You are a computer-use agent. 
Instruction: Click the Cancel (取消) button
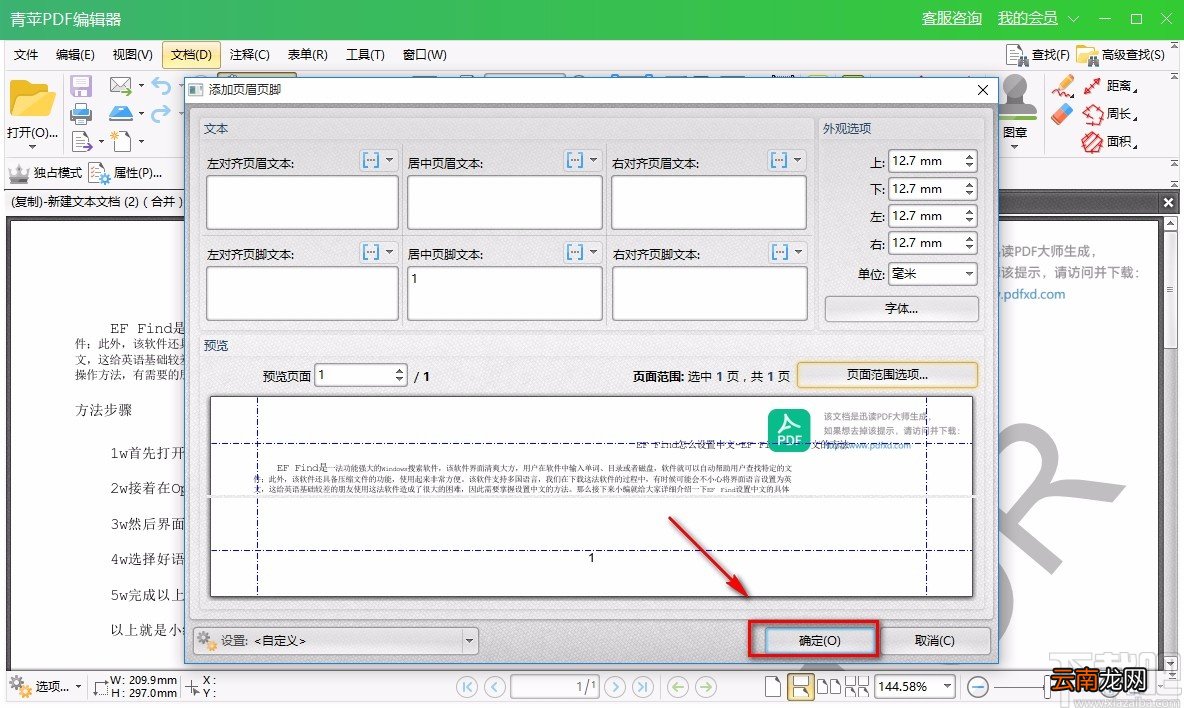click(x=935, y=641)
